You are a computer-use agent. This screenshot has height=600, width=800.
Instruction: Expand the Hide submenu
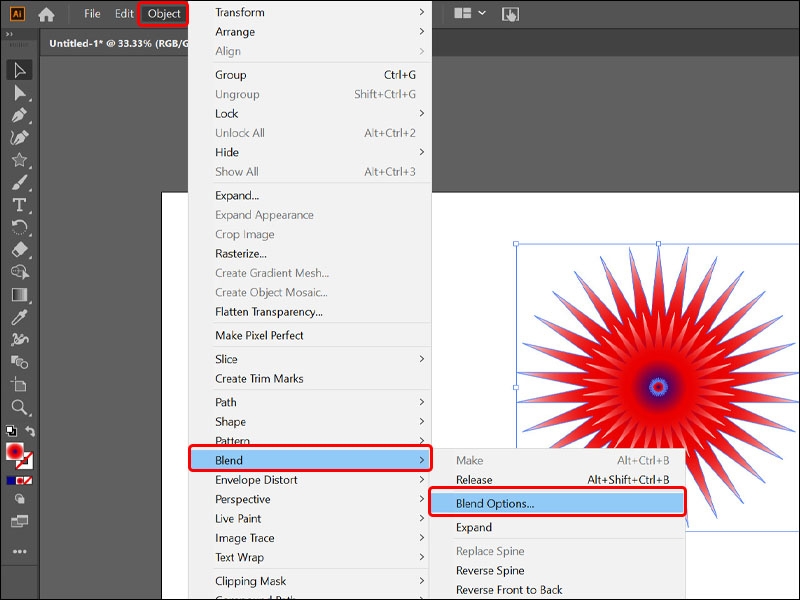point(310,152)
